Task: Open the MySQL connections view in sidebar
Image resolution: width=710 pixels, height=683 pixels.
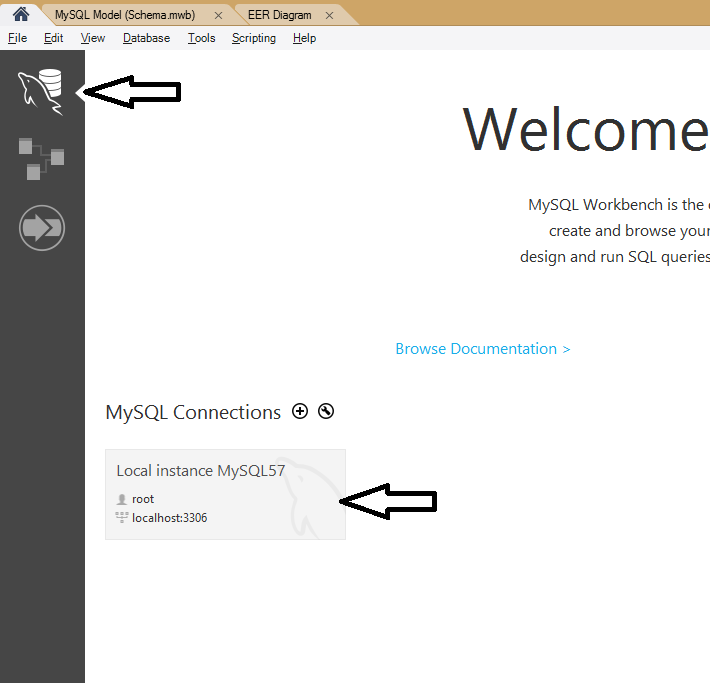Action: [41, 91]
